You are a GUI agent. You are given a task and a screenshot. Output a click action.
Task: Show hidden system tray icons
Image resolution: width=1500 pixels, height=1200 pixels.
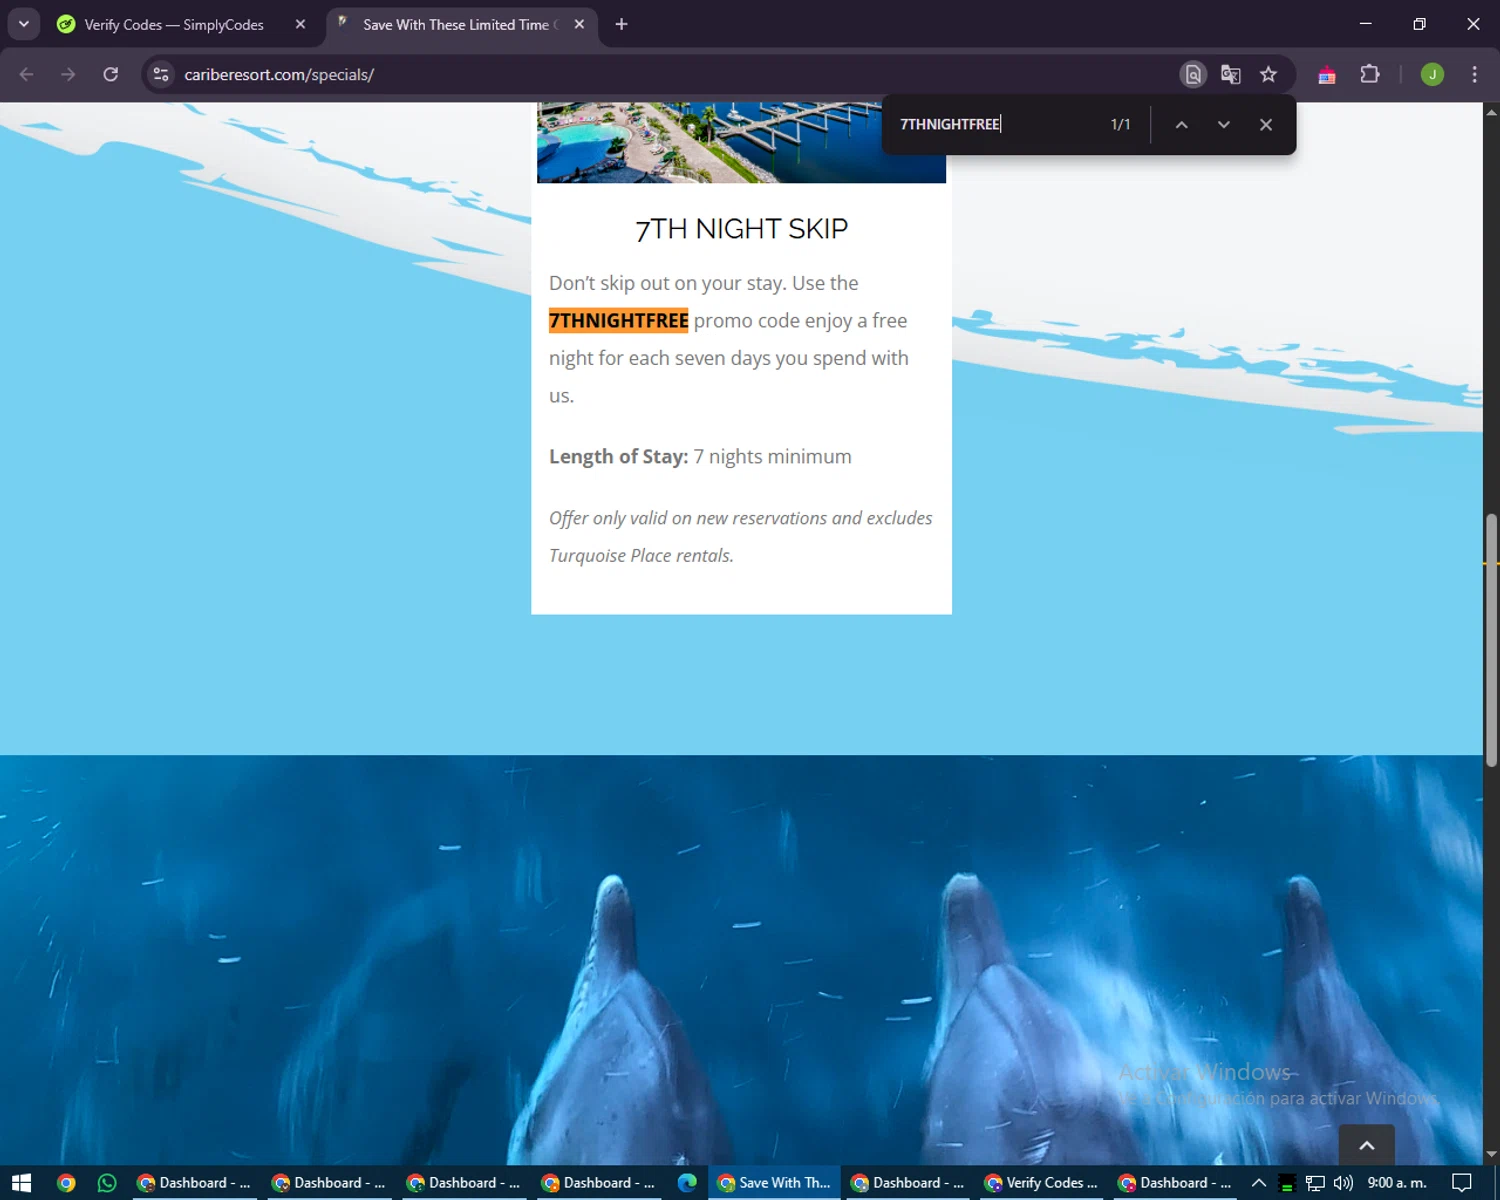pos(1259,1182)
